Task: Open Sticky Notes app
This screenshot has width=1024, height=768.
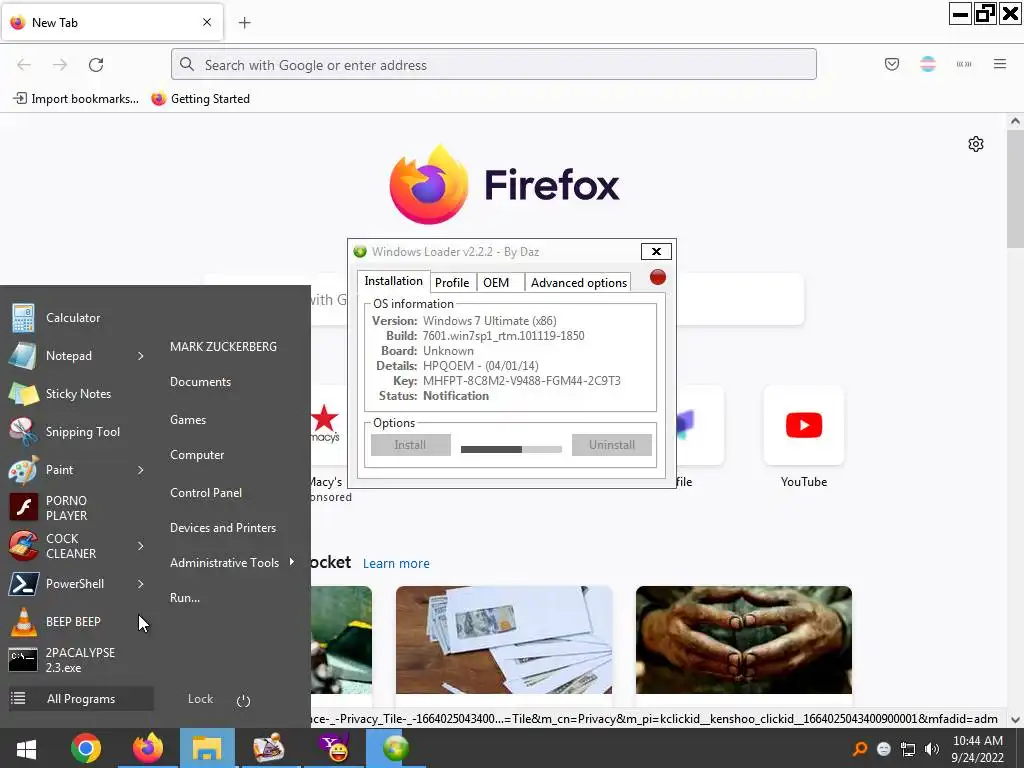Action: pos(78,394)
